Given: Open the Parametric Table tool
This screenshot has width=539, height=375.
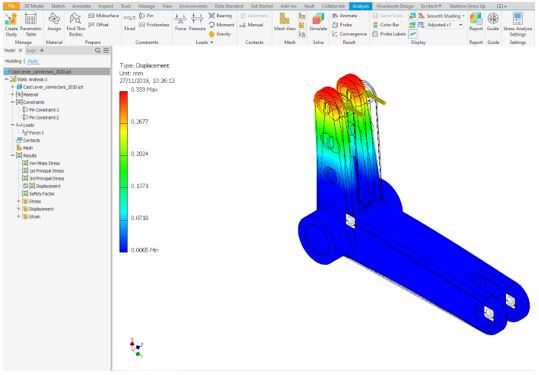Looking at the screenshot, I should tap(31, 25).
